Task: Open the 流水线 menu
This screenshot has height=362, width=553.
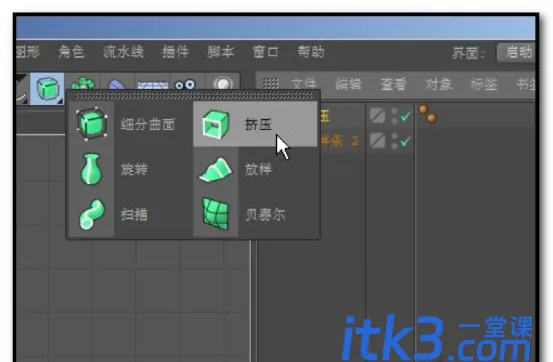Action: coord(123,52)
